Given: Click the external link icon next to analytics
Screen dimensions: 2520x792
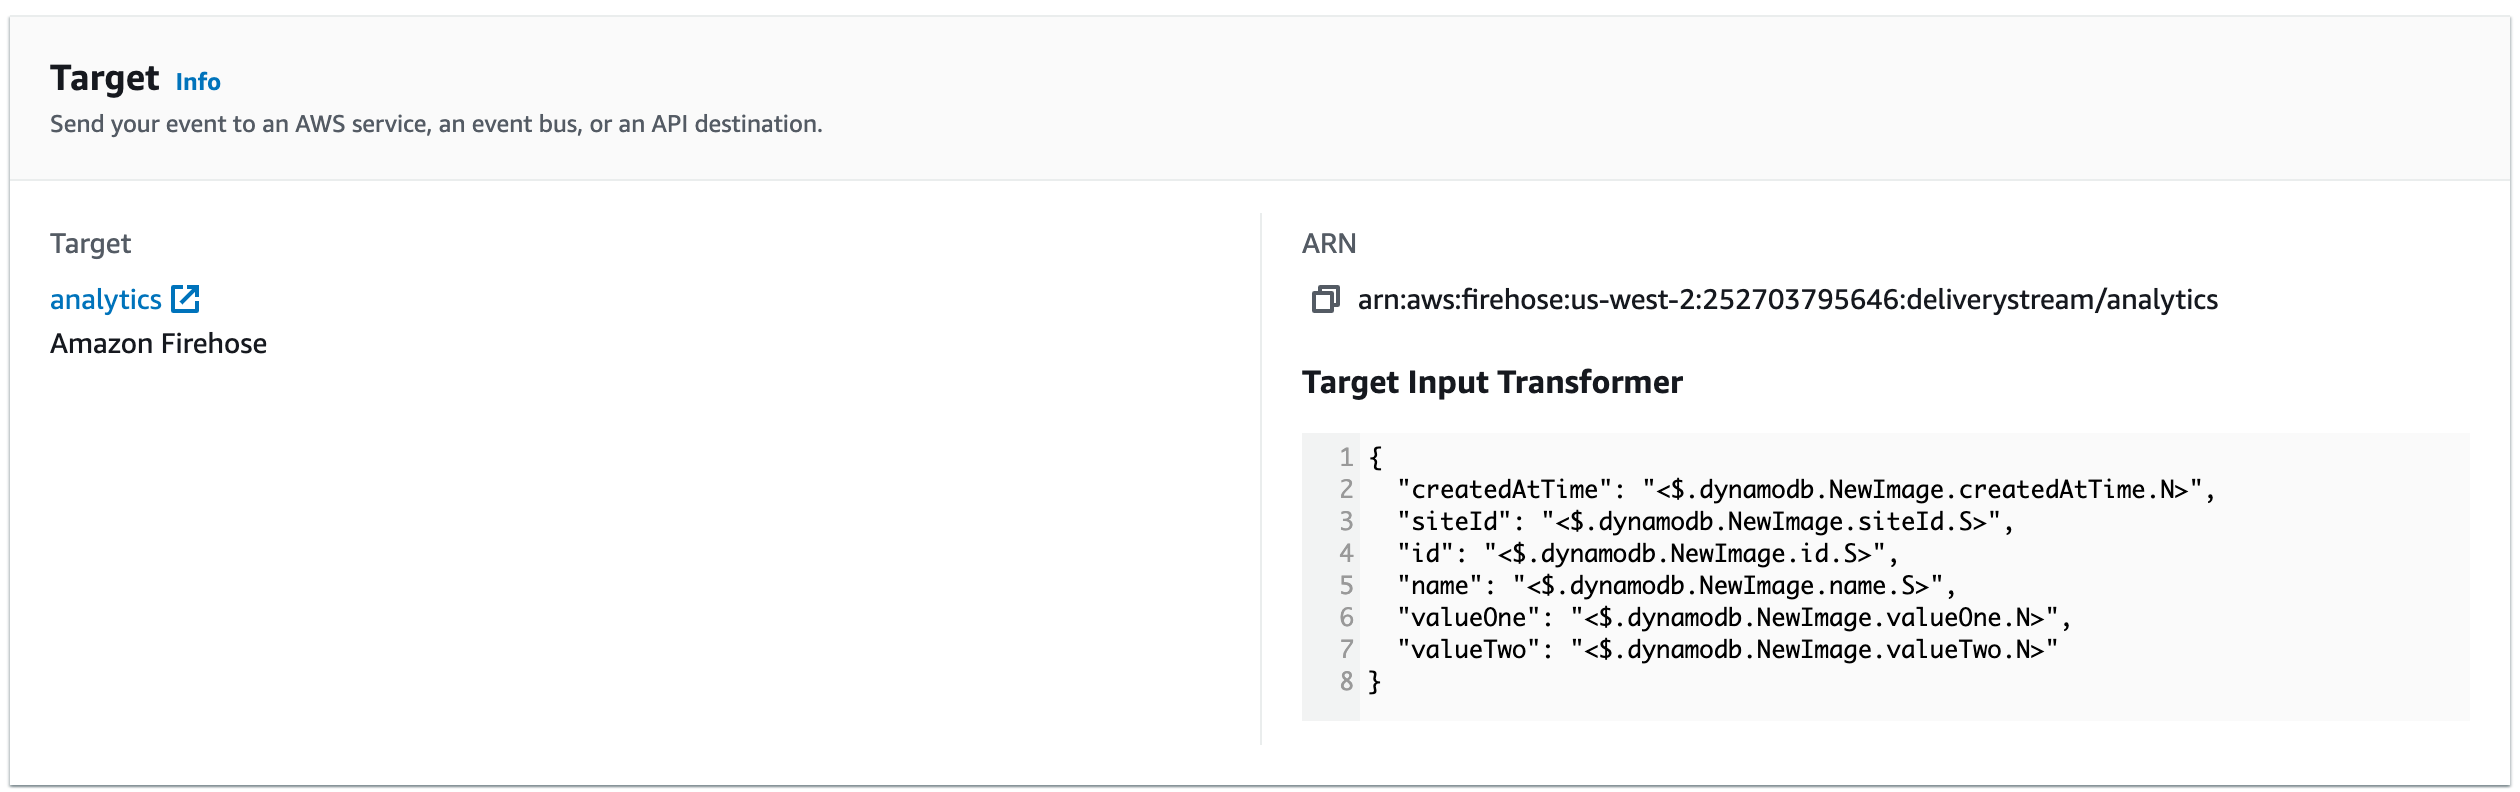Looking at the screenshot, I should [185, 299].
